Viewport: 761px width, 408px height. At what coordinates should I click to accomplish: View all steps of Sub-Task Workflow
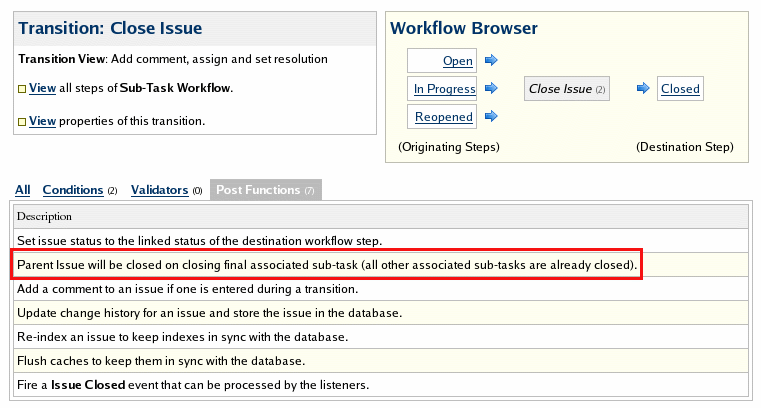[42, 88]
